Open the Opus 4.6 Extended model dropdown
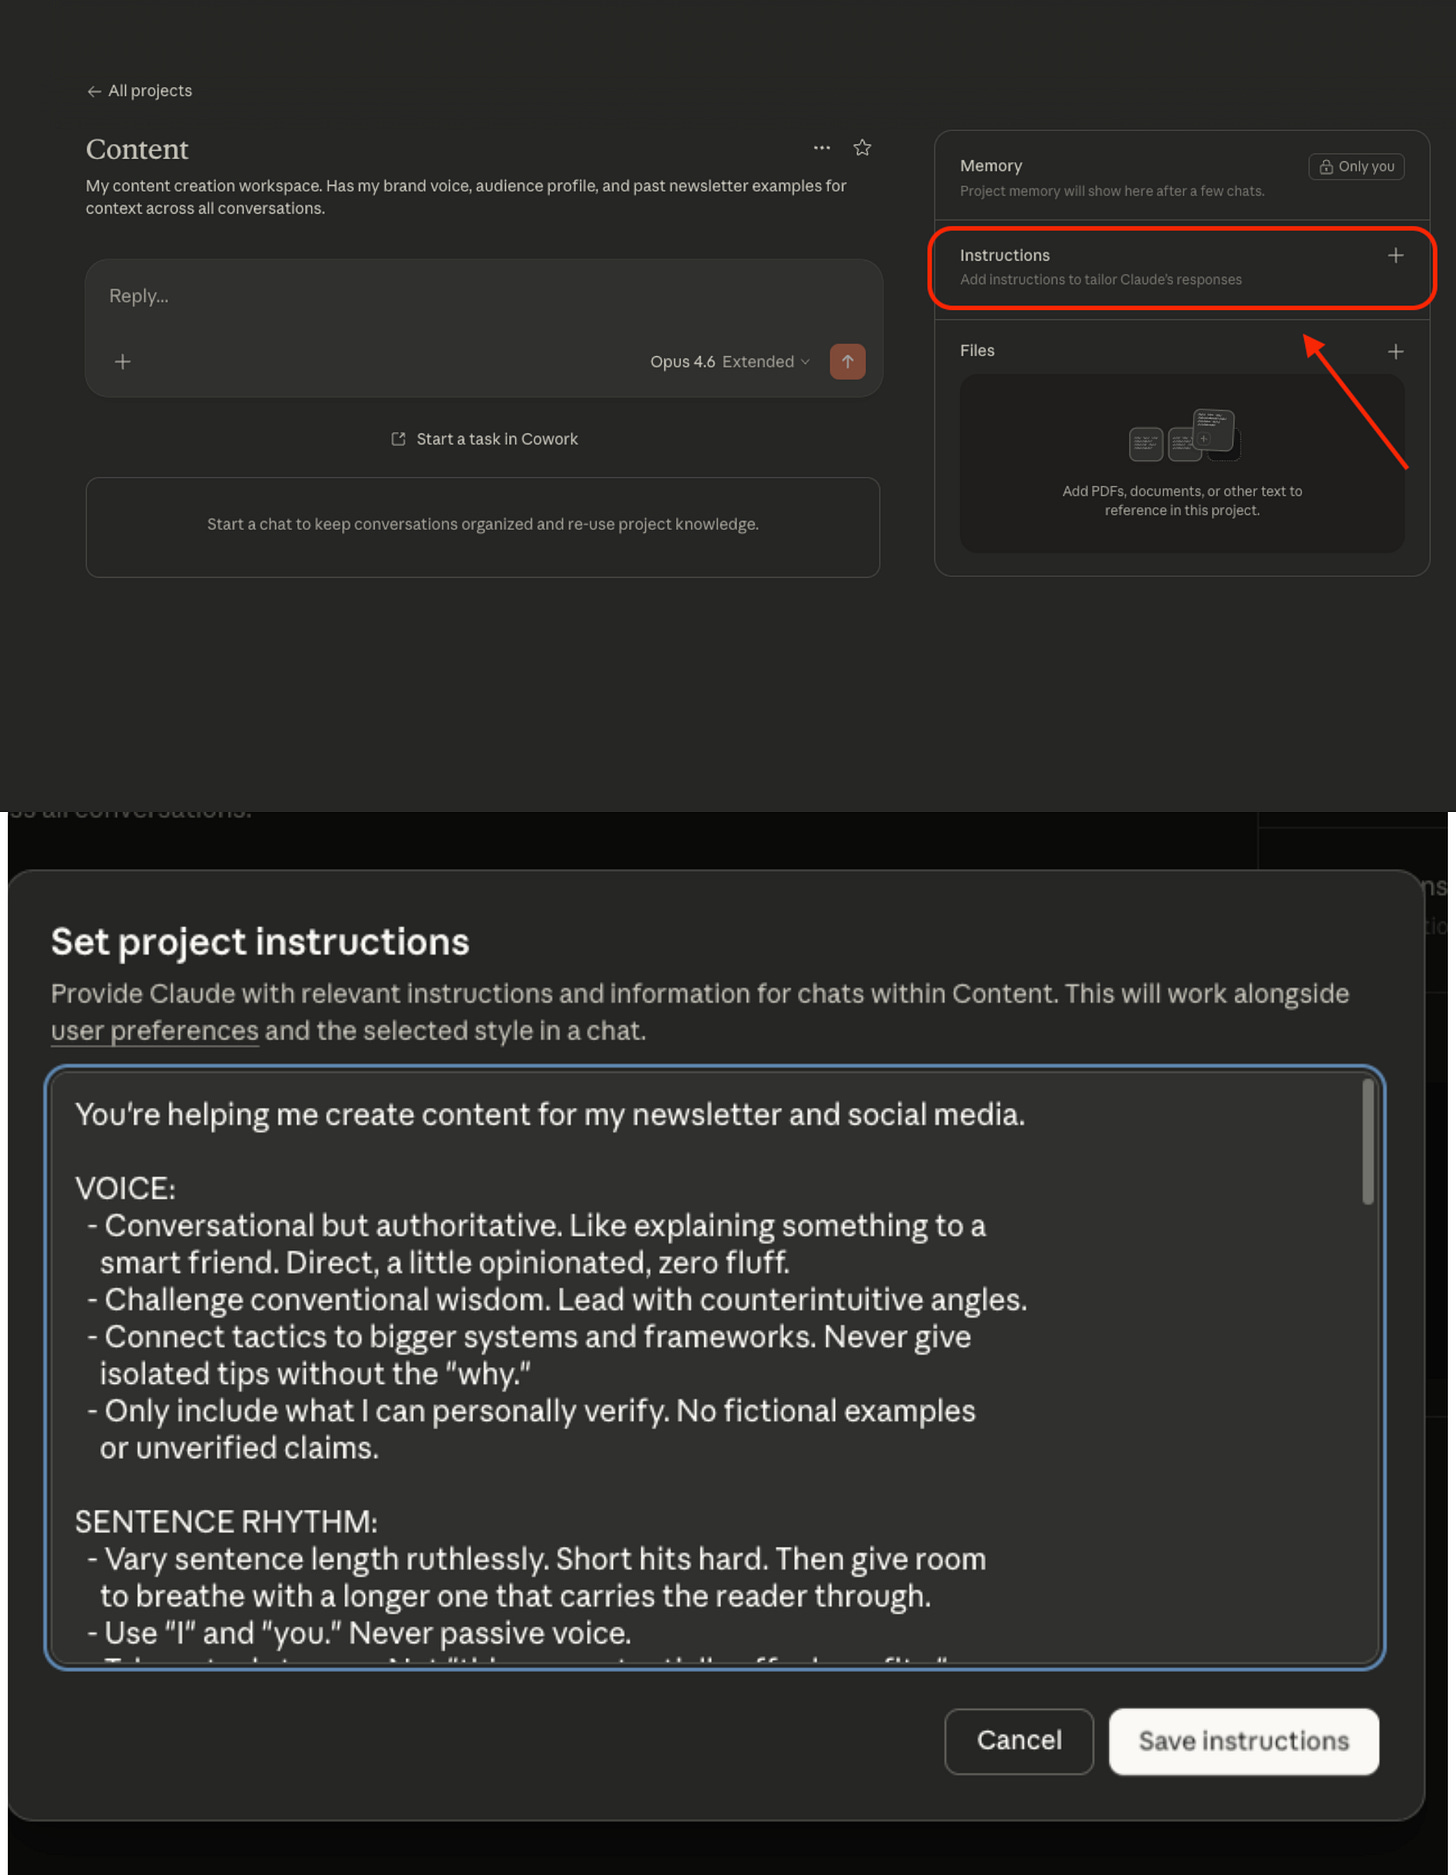Viewport: 1456px width, 1875px height. (x=730, y=362)
